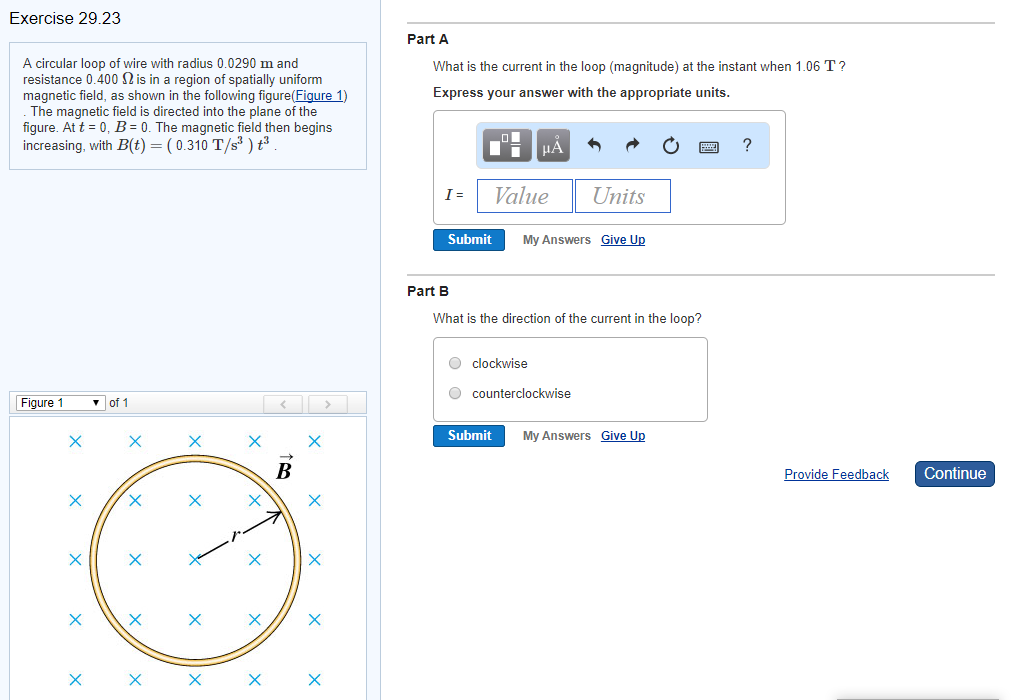Click the Continue button

pos(954,473)
